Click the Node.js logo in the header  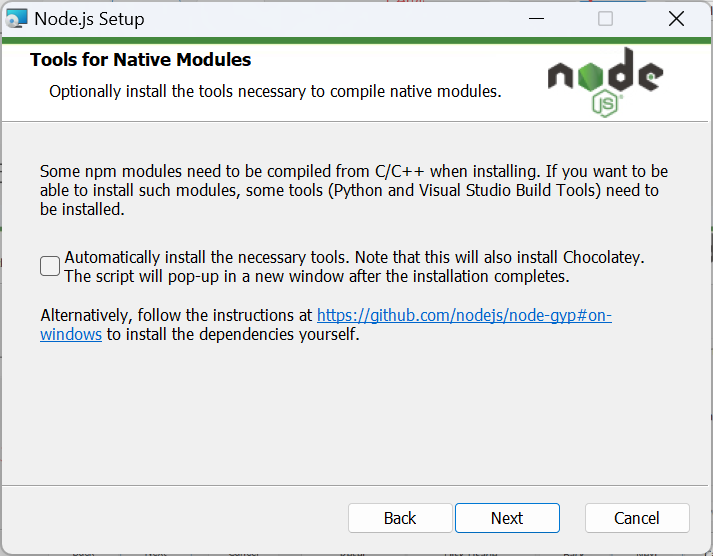605,82
